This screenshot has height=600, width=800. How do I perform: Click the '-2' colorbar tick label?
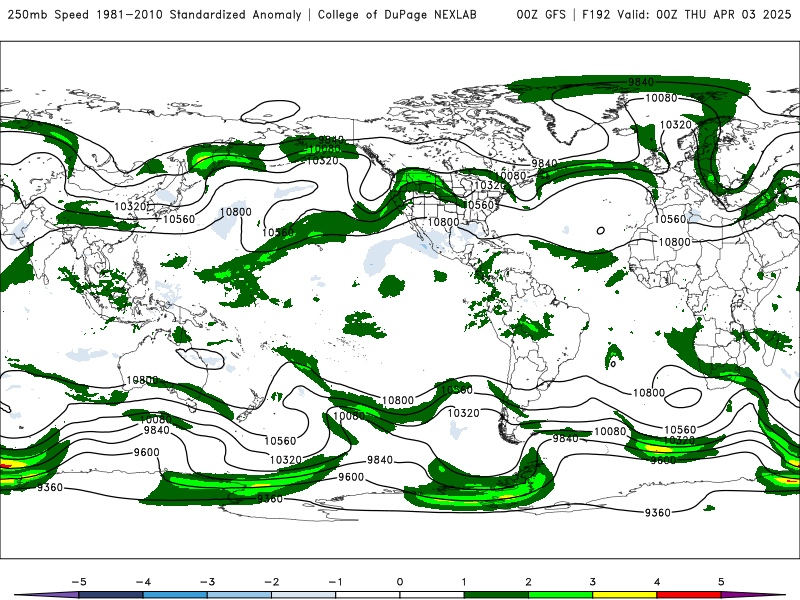(271, 582)
